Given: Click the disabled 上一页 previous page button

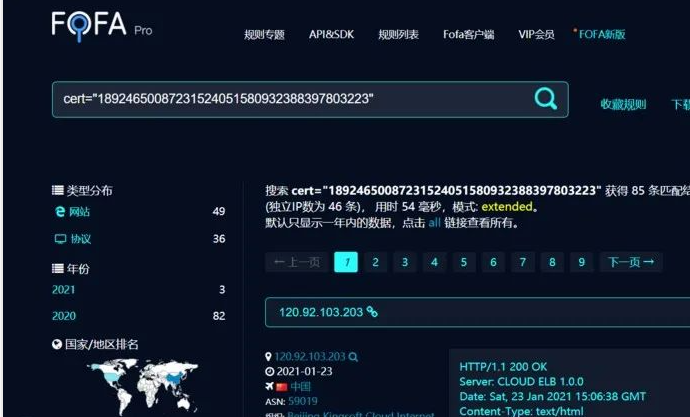Looking at the screenshot, I should [x=296, y=262].
